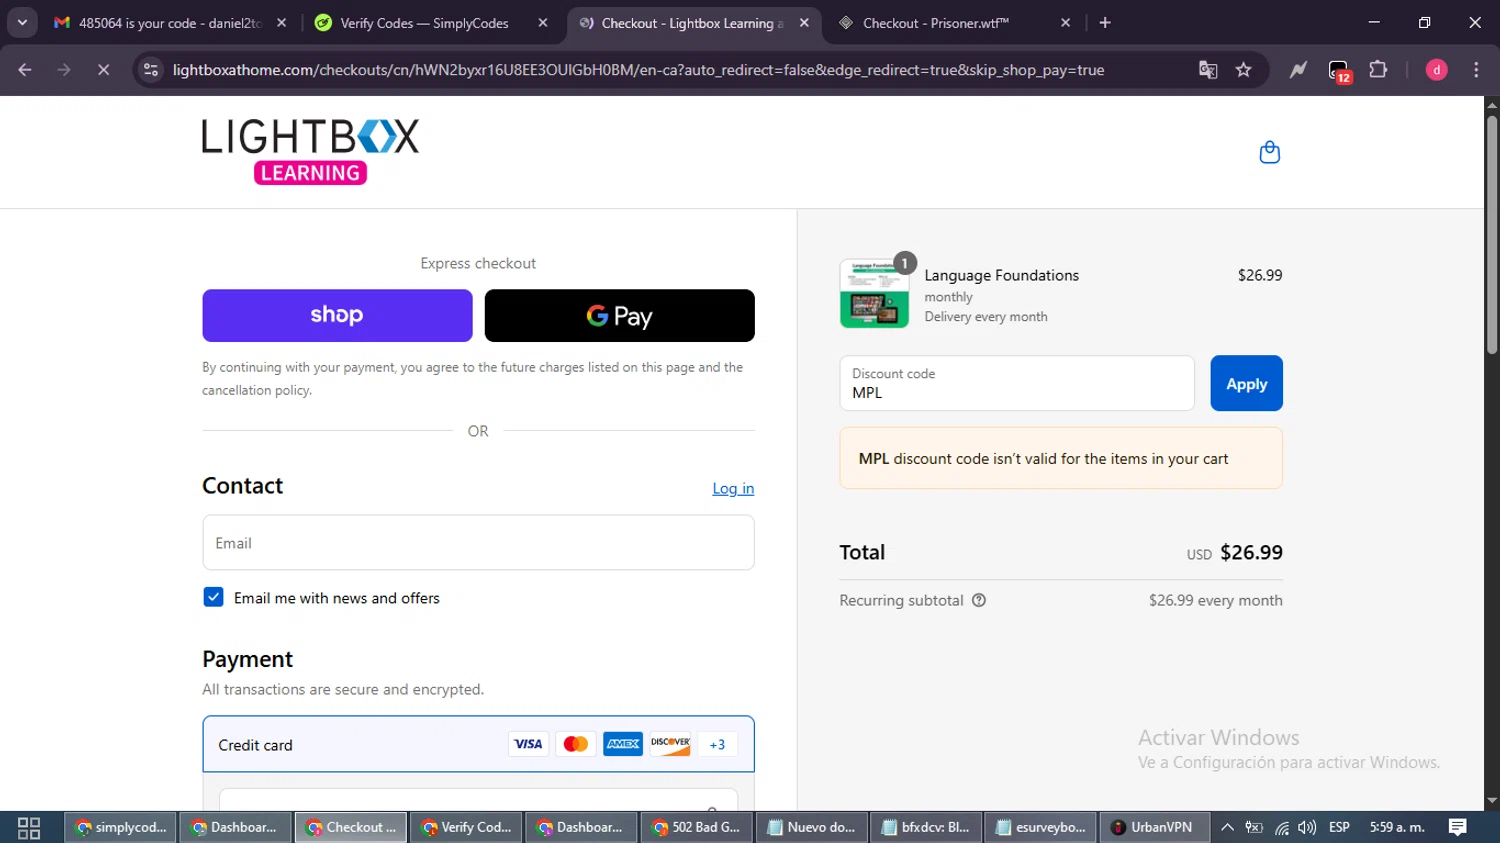
Task: Close the Gmail code tab
Action: point(281,23)
